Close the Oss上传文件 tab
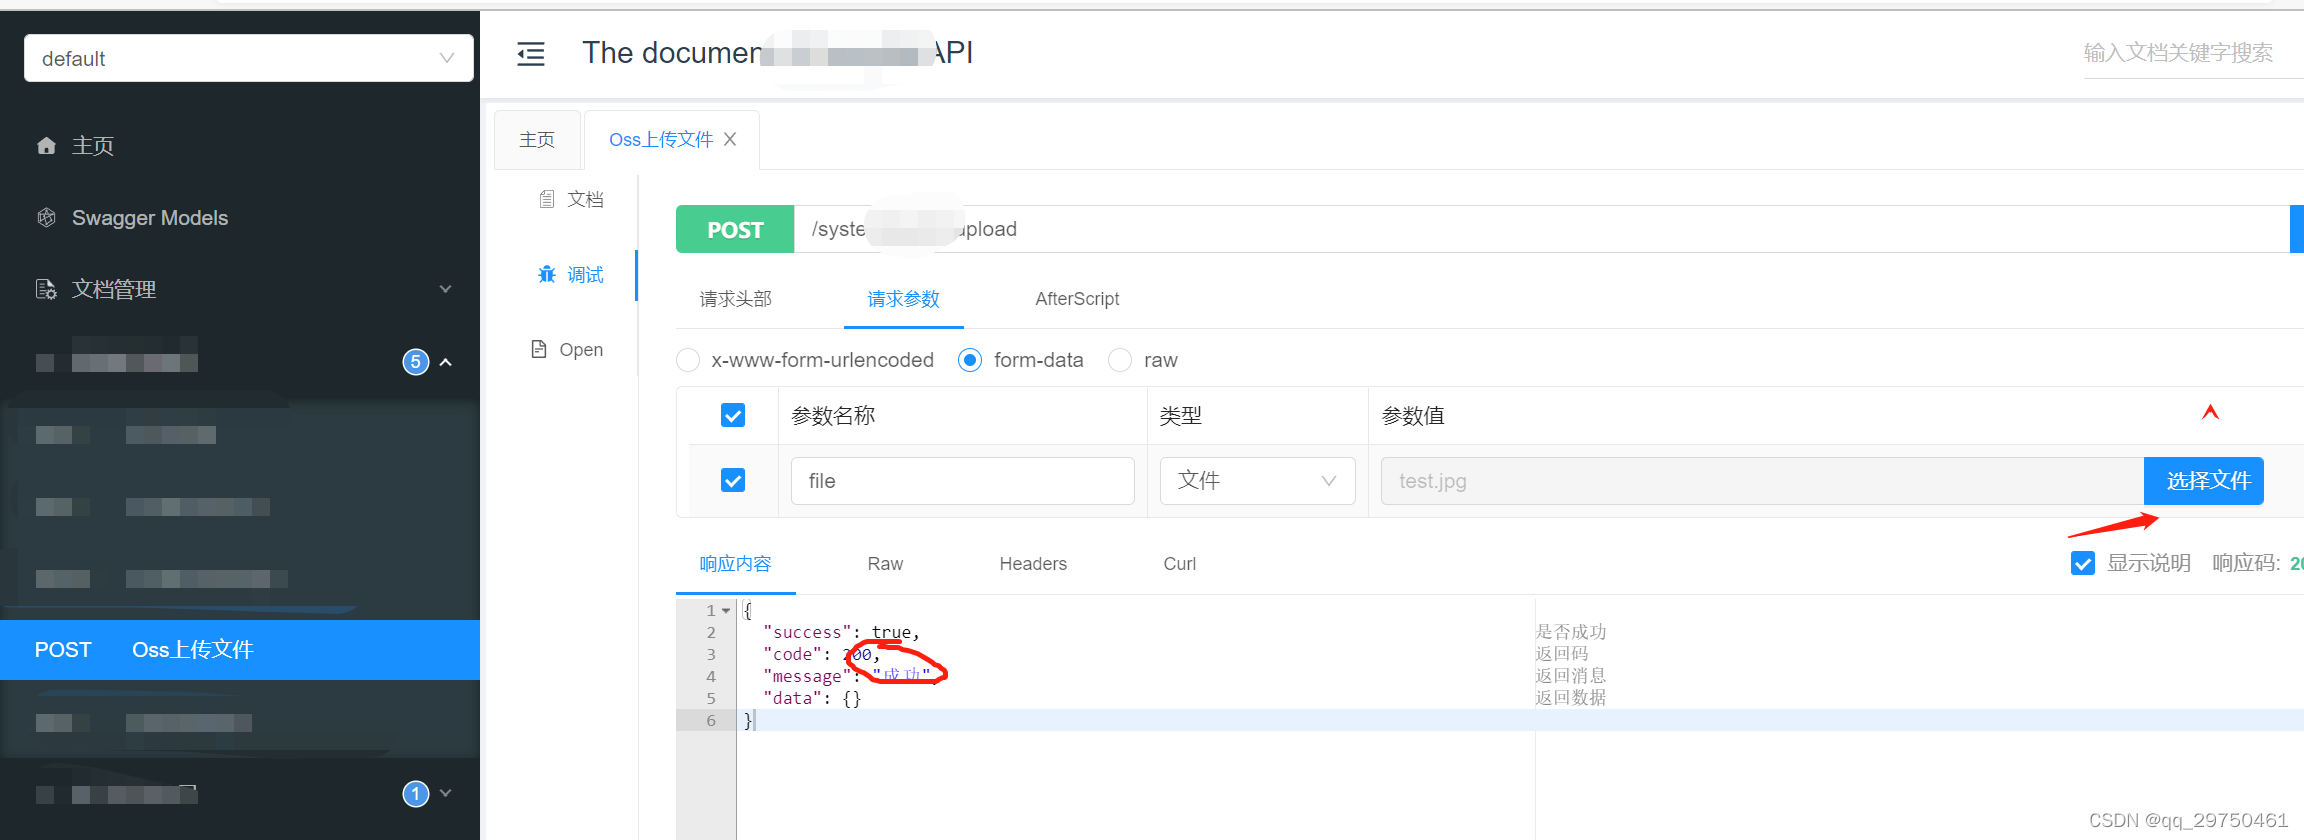This screenshot has height=840, width=2304. point(730,139)
